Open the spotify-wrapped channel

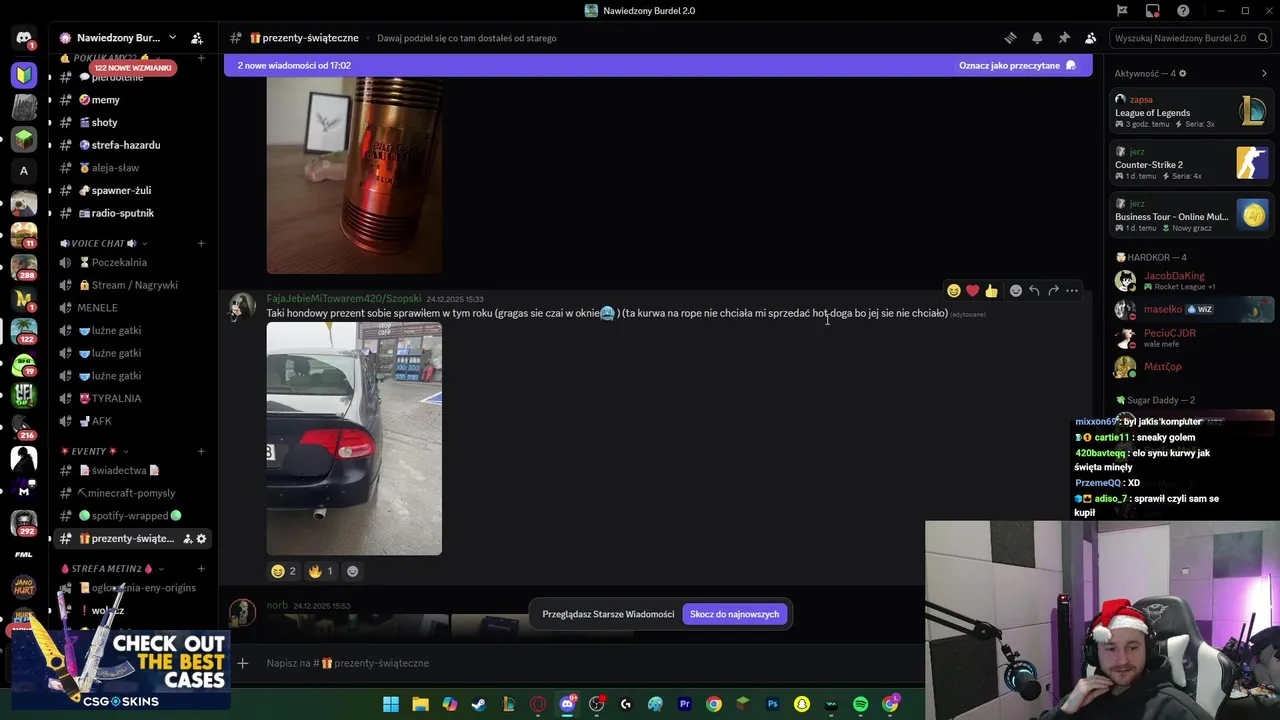132,516
